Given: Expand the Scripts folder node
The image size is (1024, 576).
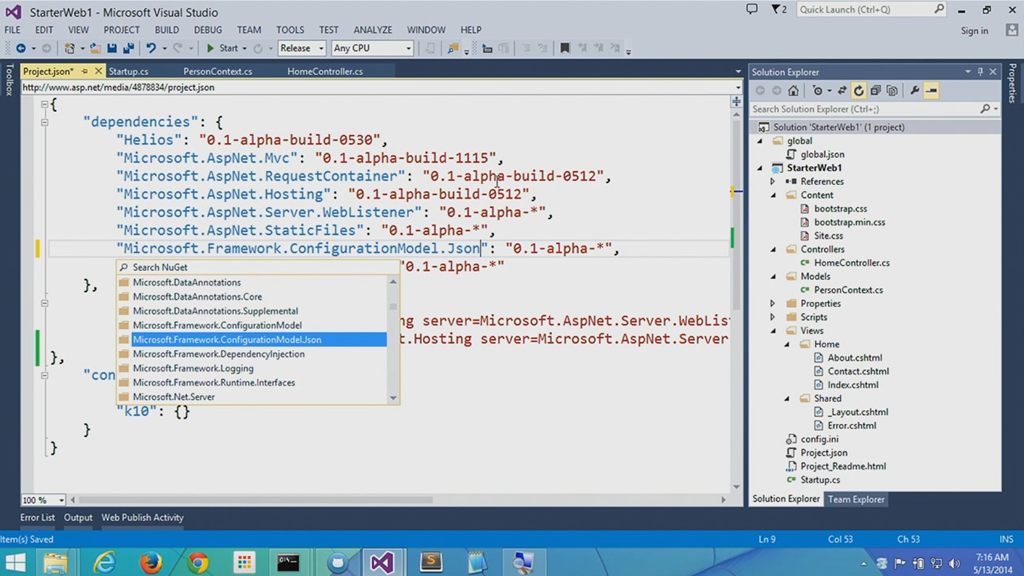Looking at the screenshot, I should 773,317.
